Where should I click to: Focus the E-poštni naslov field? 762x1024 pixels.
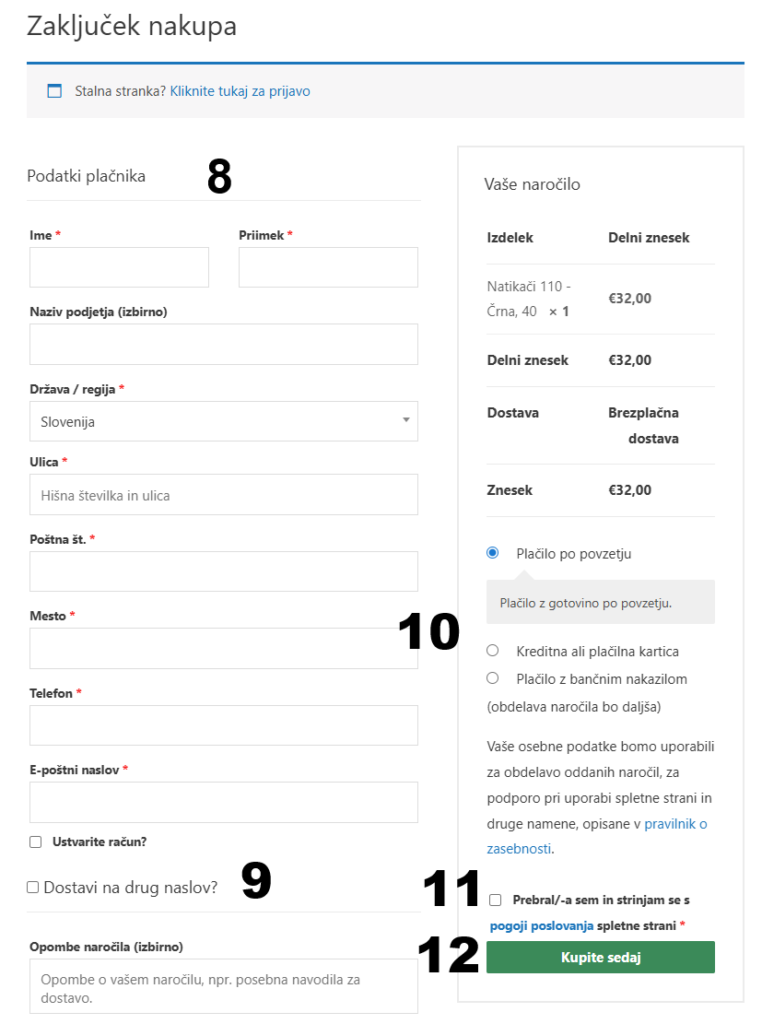224,802
